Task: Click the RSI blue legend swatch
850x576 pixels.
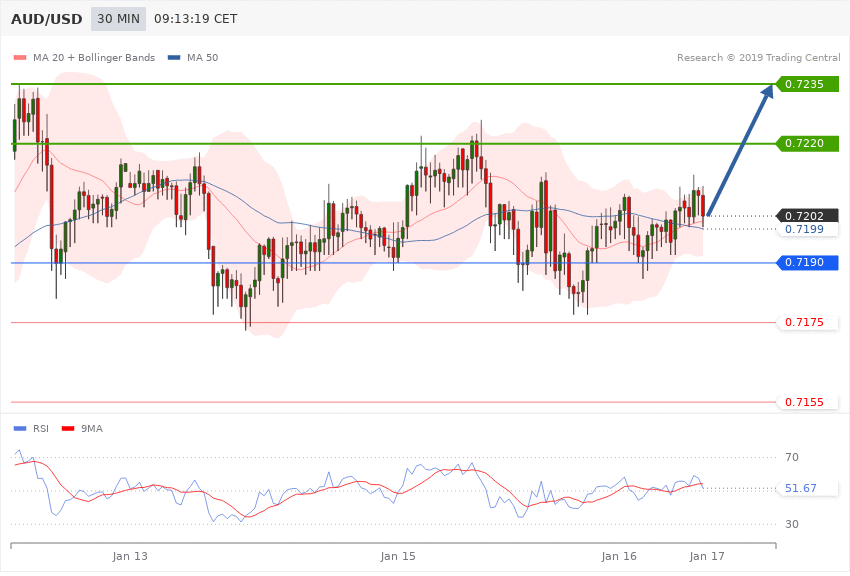Action: 20,429
